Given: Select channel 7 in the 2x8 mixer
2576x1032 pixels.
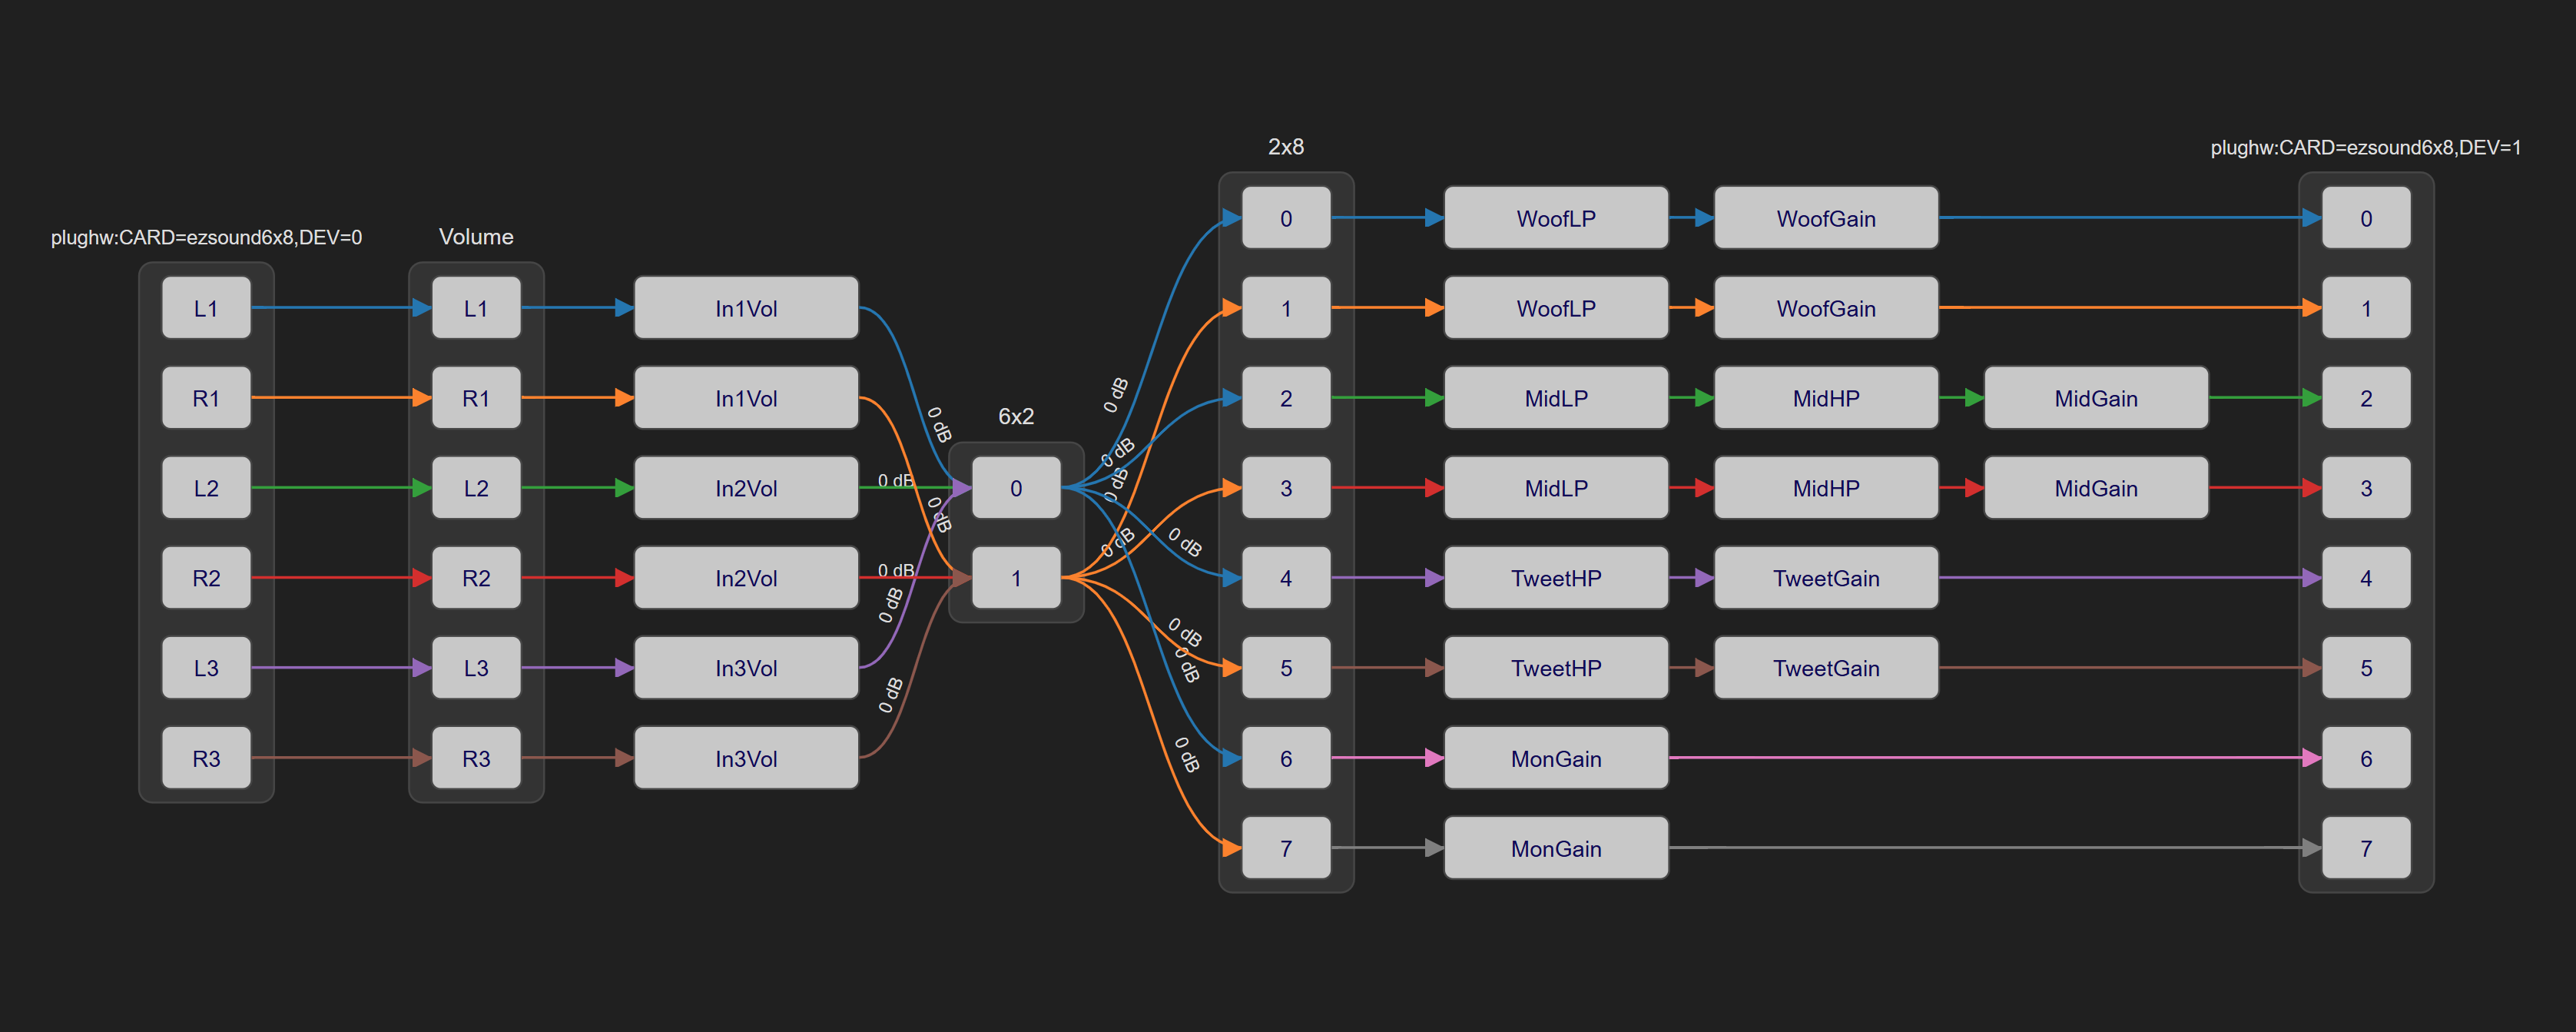Looking at the screenshot, I should click(x=1285, y=848).
